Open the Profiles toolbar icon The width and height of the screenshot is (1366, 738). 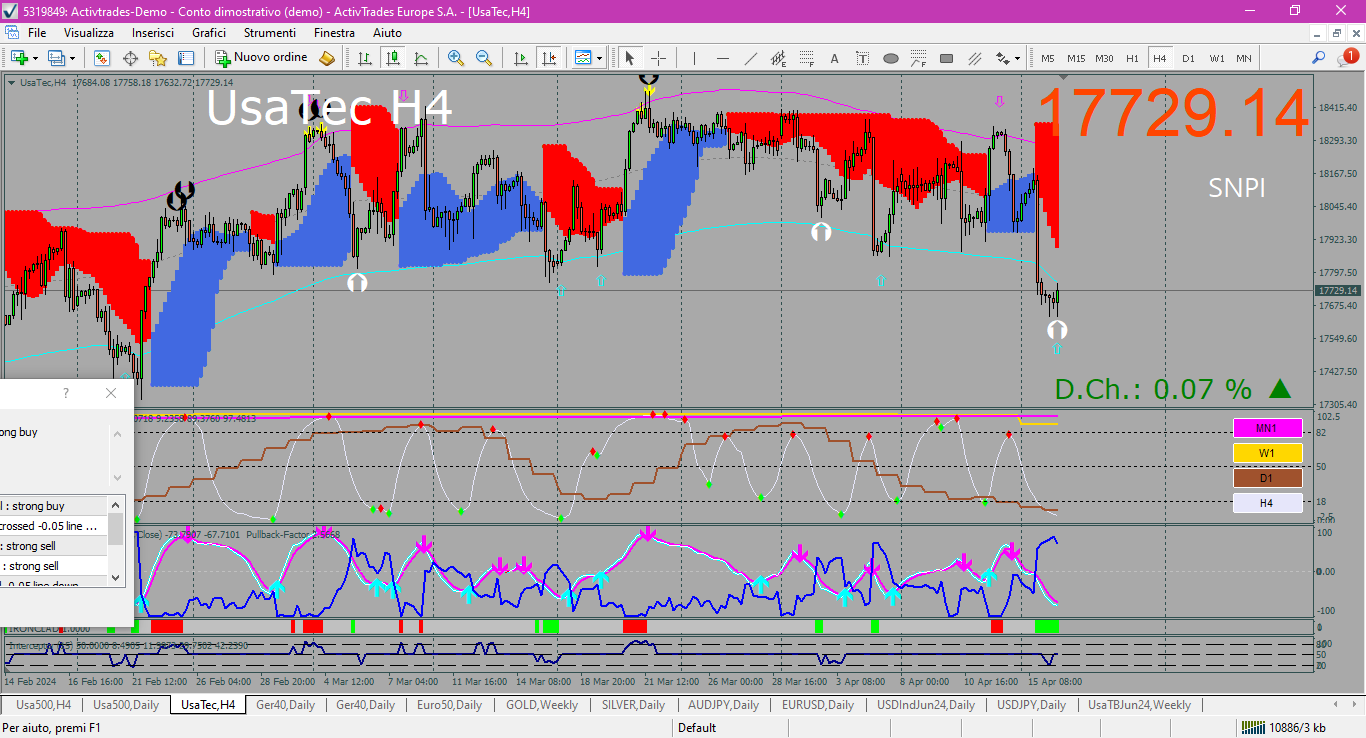55,58
